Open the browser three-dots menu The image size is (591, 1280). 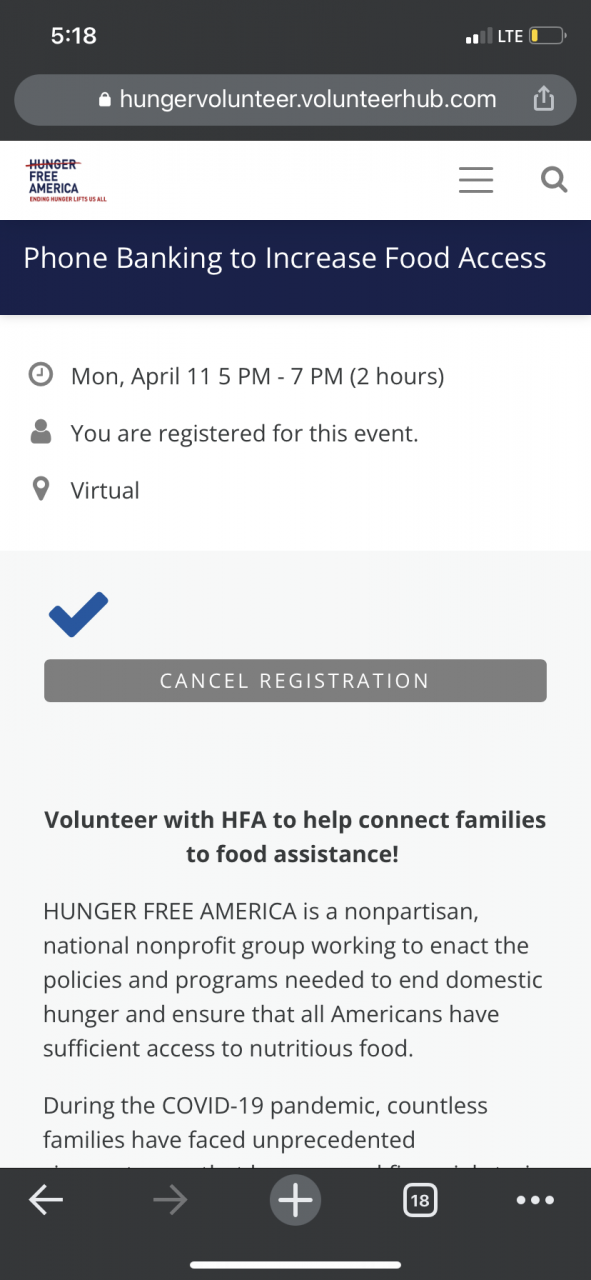[x=535, y=1201]
